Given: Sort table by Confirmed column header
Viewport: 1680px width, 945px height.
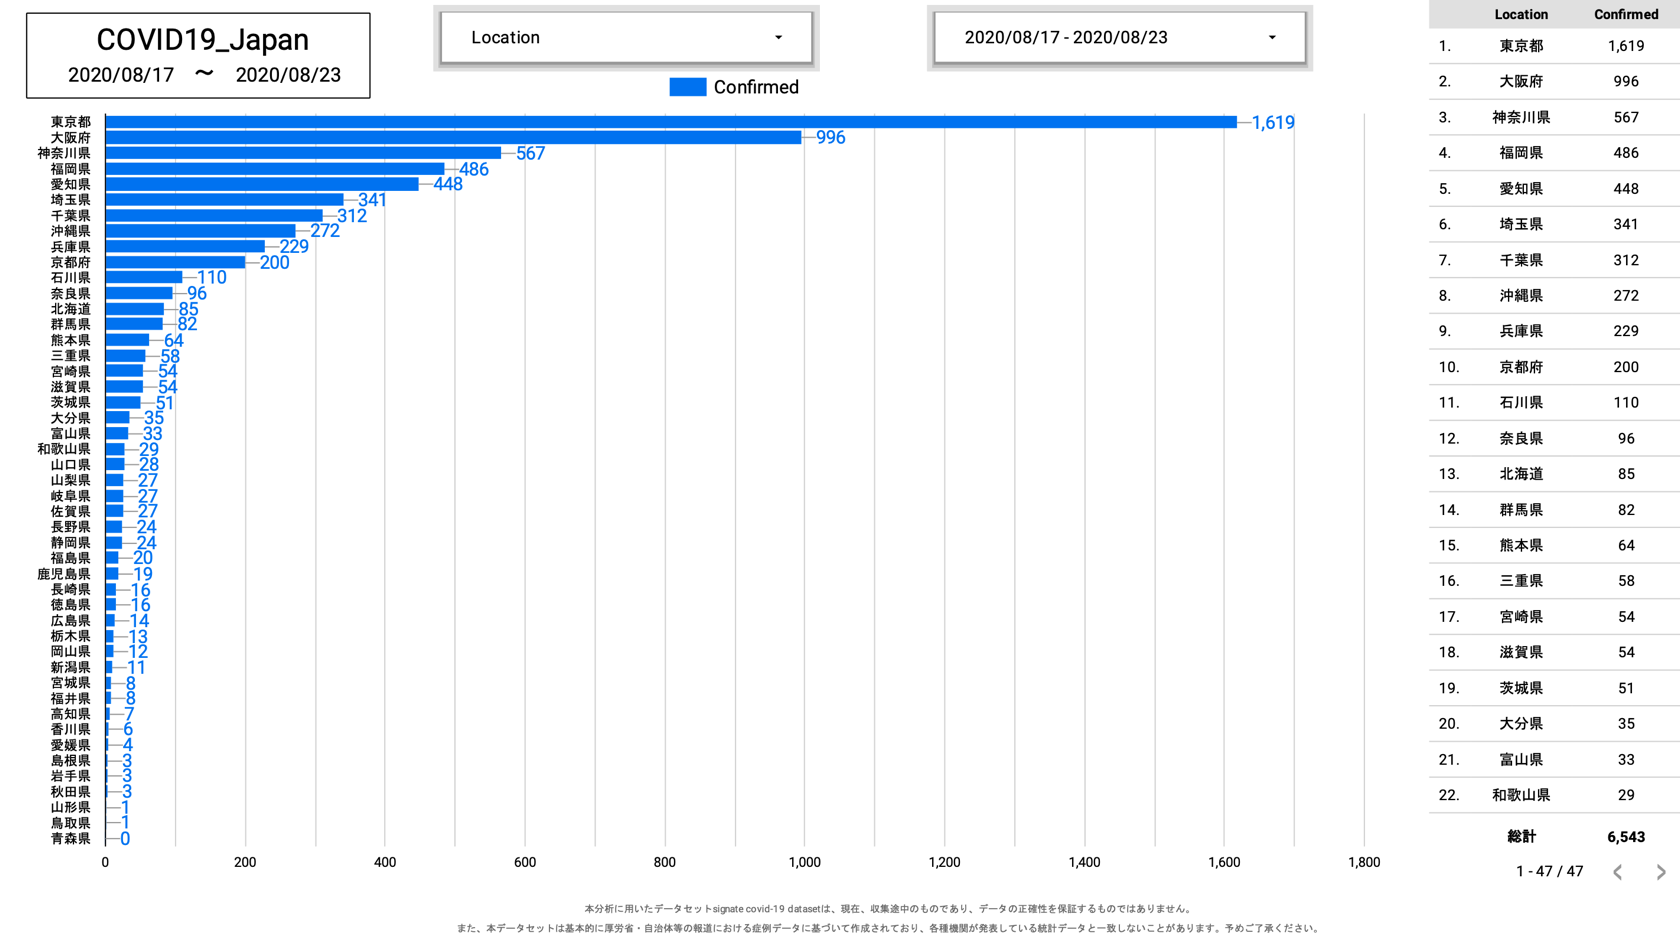Looking at the screenshot, I should (x=1625, y=14).
